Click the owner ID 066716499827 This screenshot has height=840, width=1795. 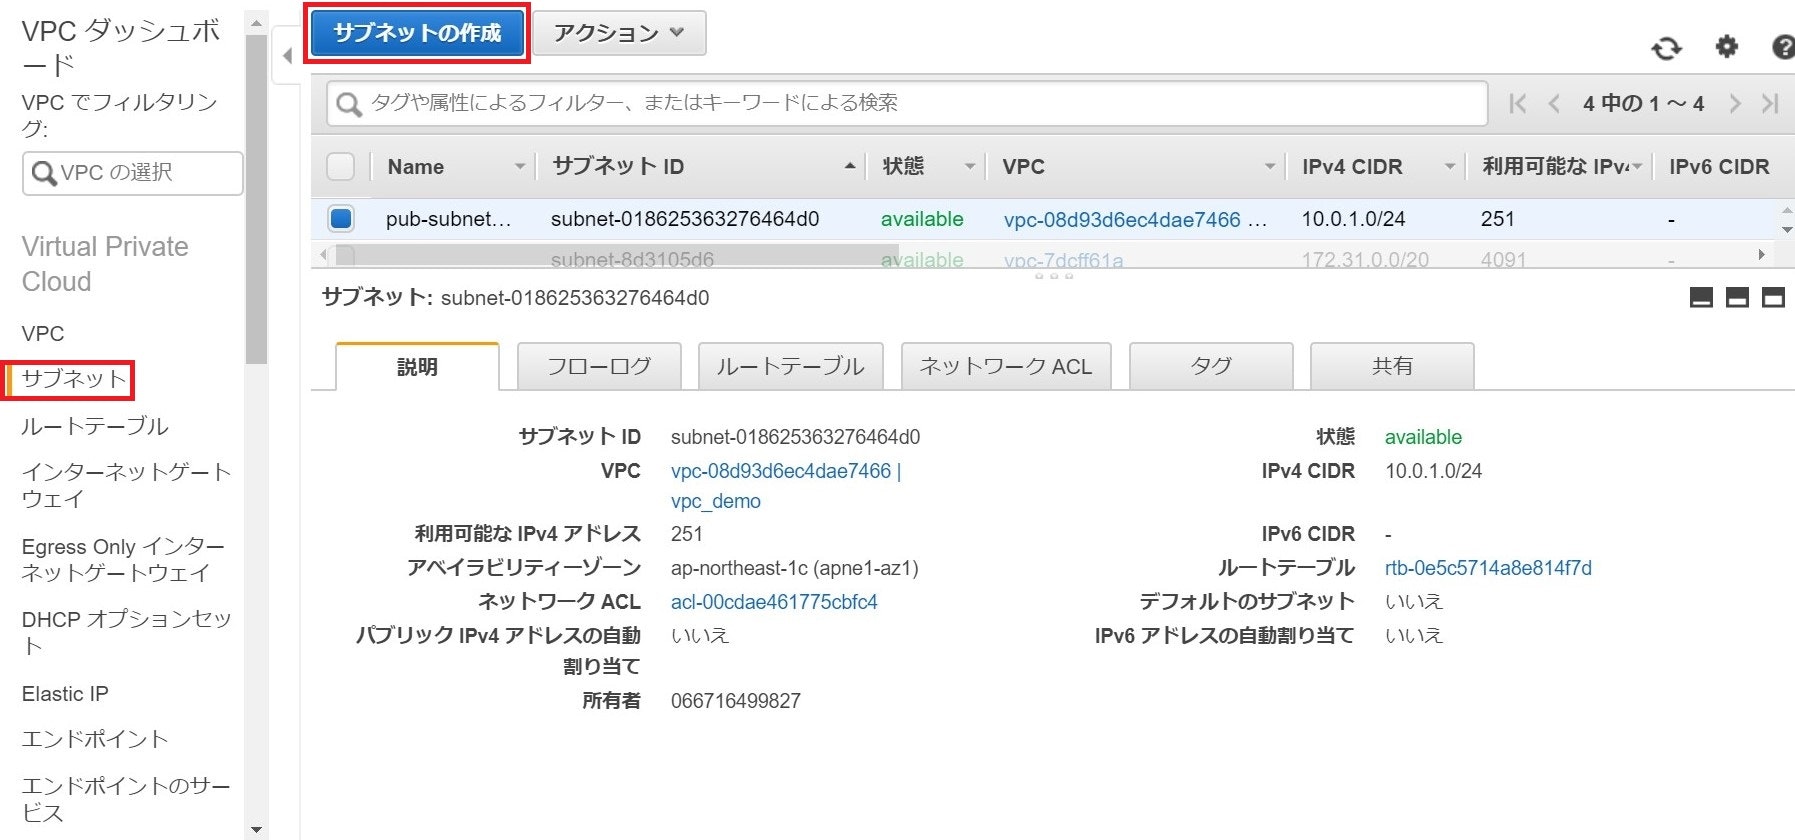click(736, 701)
